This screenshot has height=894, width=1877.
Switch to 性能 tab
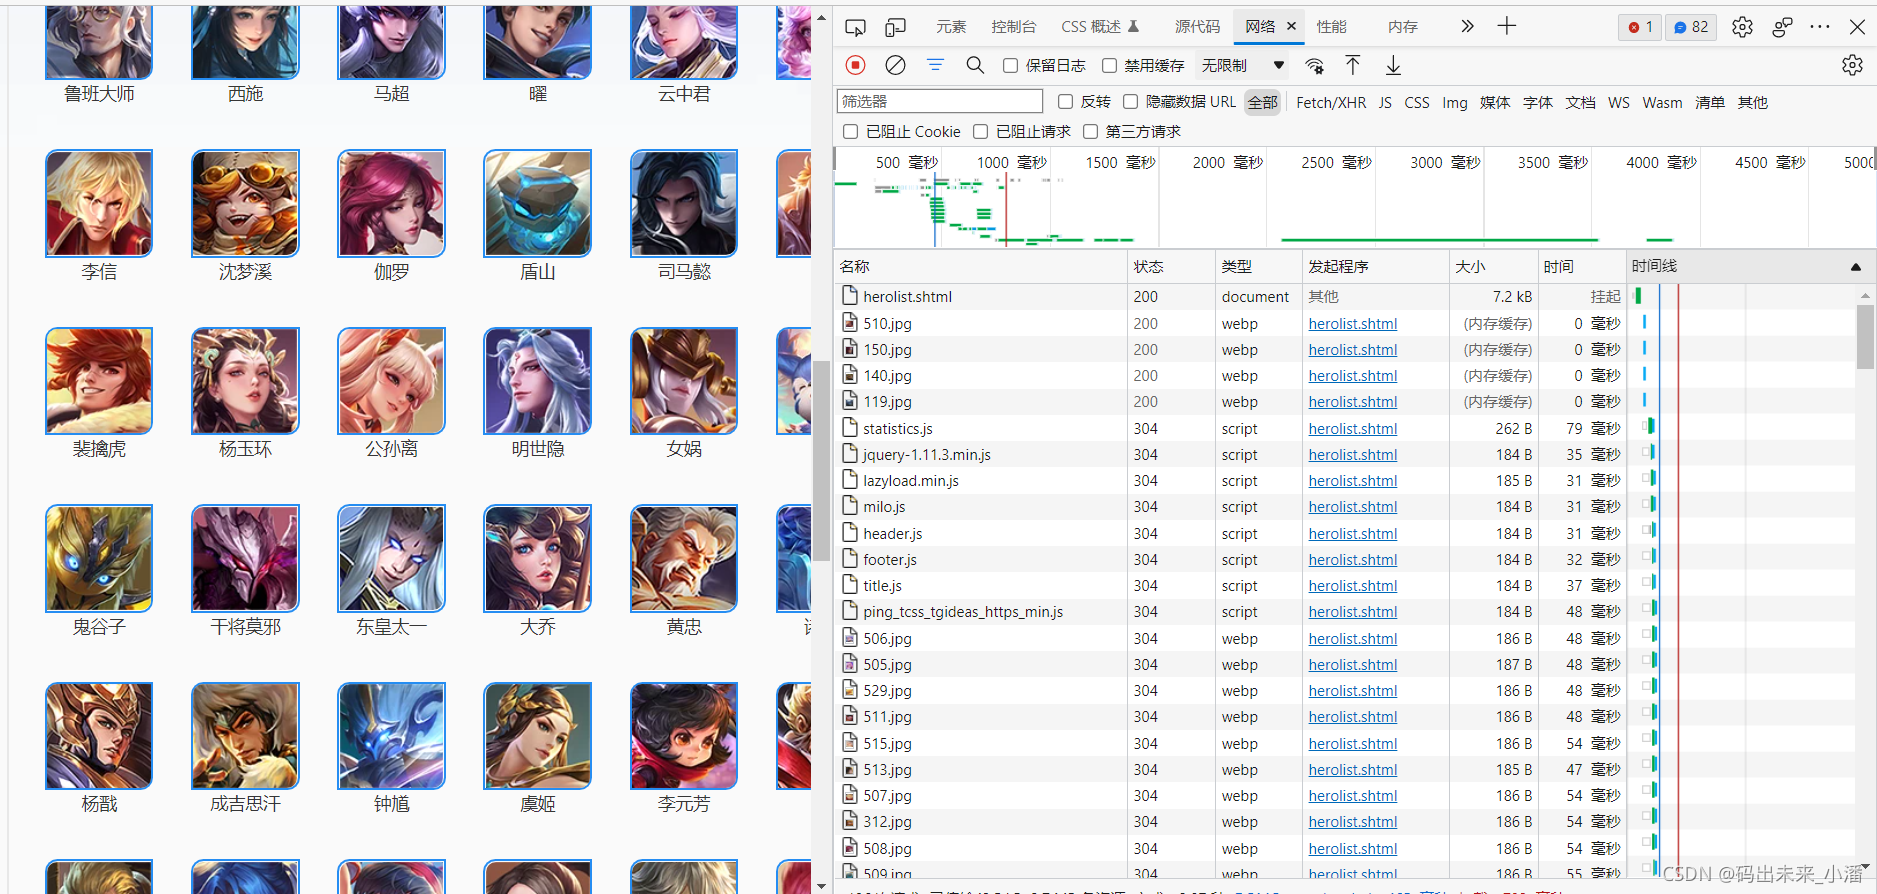[x=1331, y=27]
